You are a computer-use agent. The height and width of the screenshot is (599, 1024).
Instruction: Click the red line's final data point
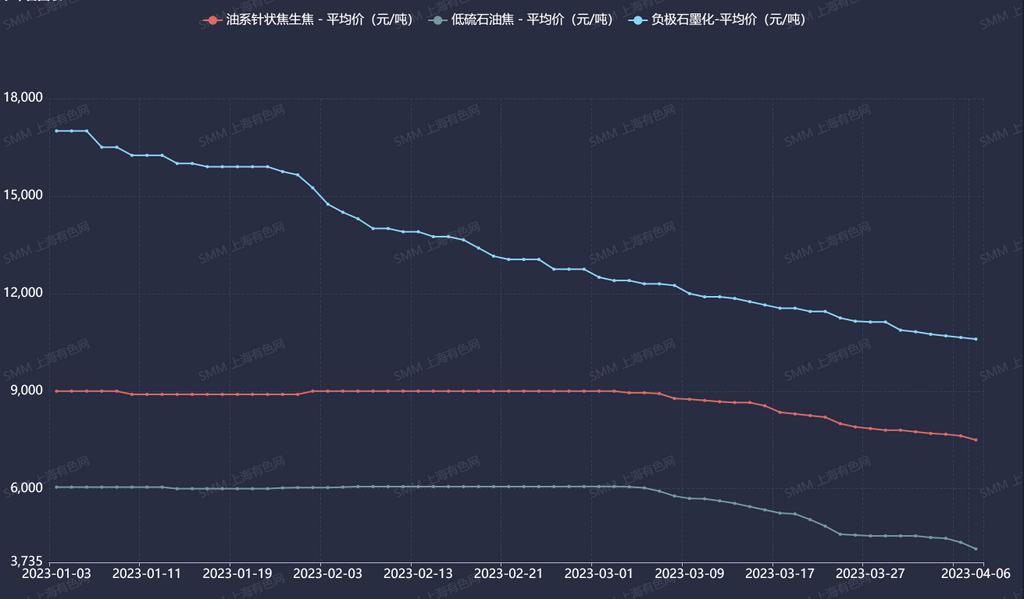[x=975, y=440]
